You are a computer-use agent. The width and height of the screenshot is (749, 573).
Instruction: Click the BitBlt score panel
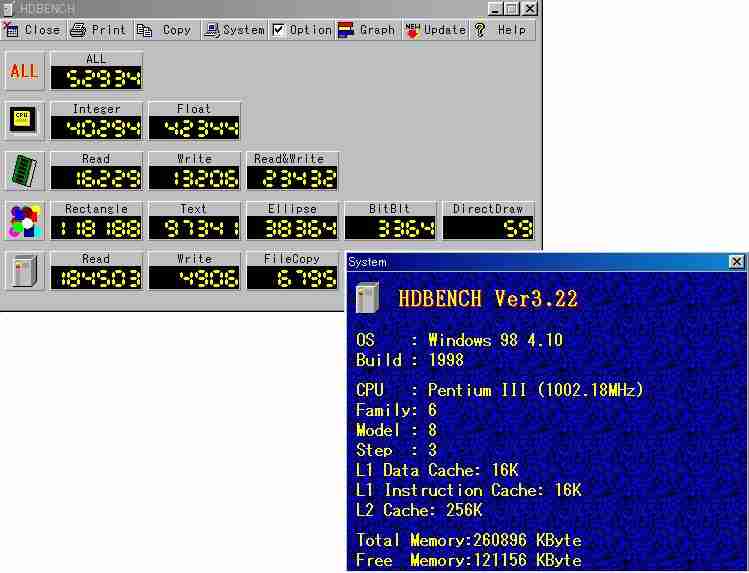pos(390,222)
